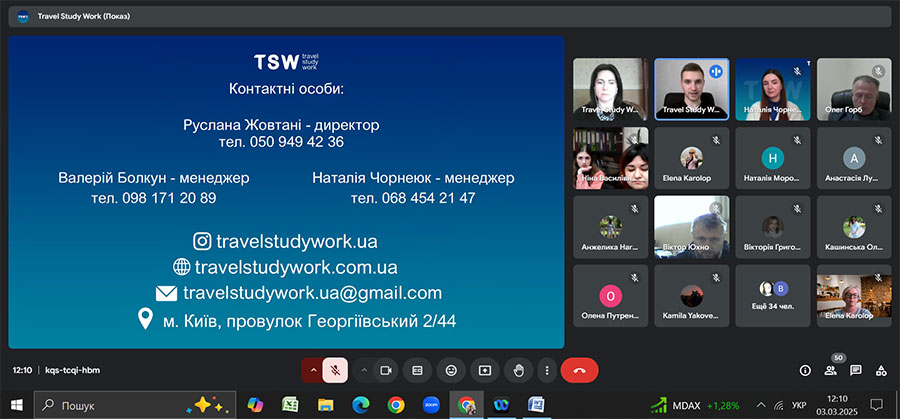Select Наталія Чорне... video tile
The image size is (900, 419).
(x=773, y=89)
